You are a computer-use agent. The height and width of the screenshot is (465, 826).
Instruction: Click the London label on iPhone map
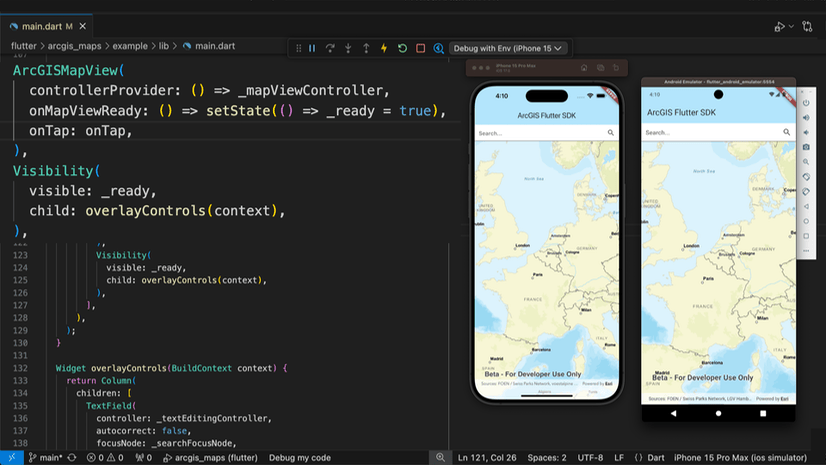(x=523, y=245)
